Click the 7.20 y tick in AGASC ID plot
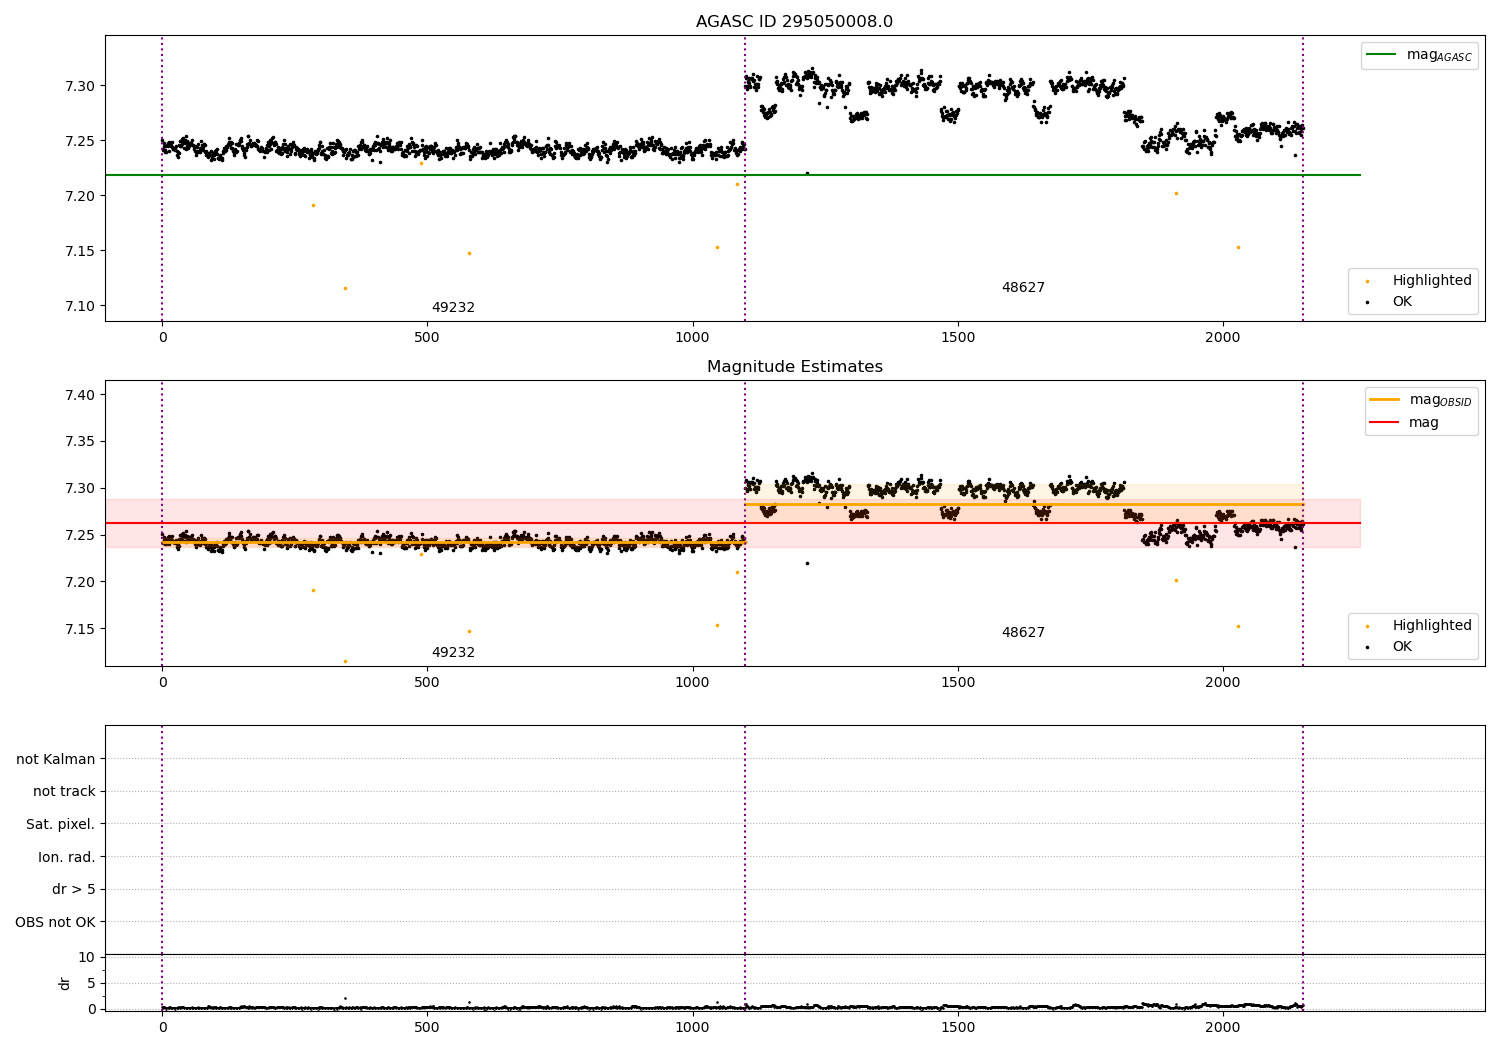The width and height of the screenshot is (1500, 1050). tap(80, 196)
